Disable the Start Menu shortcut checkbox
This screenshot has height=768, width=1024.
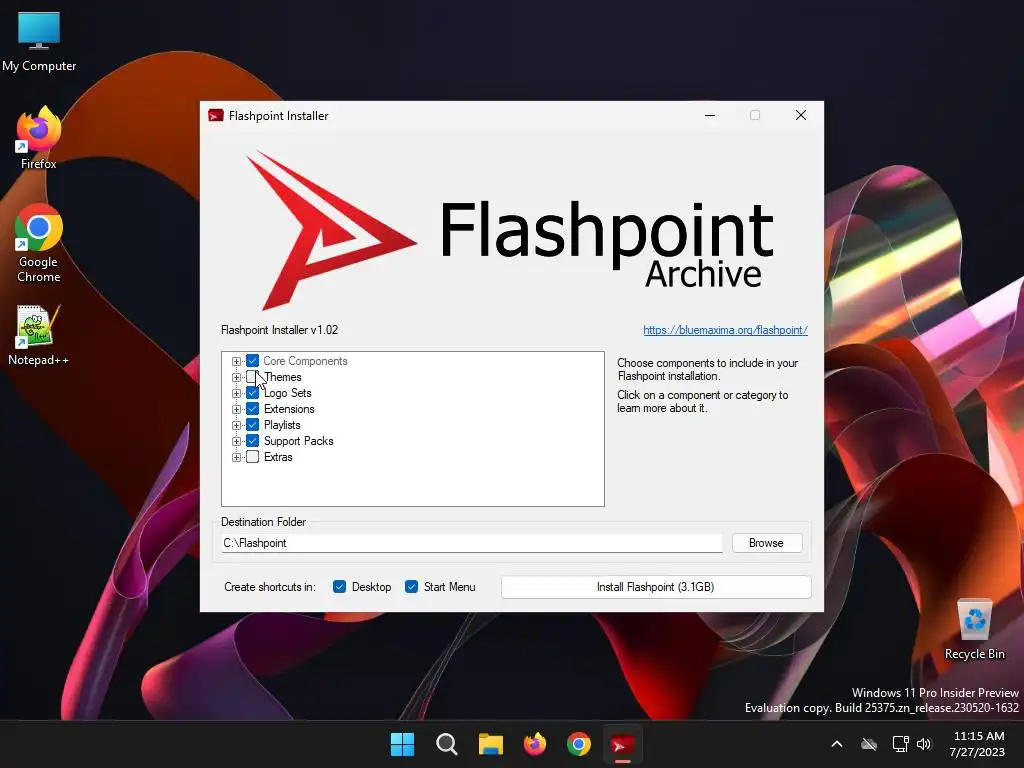411,586
